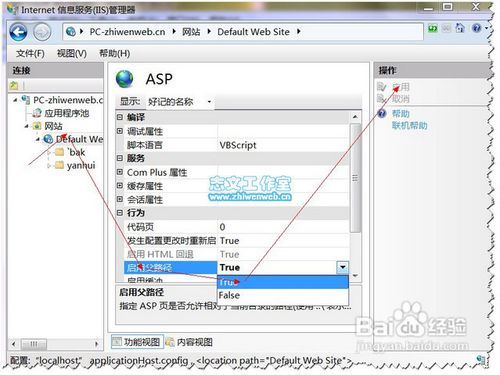Collapse the 编译 section

click(120, 117)
